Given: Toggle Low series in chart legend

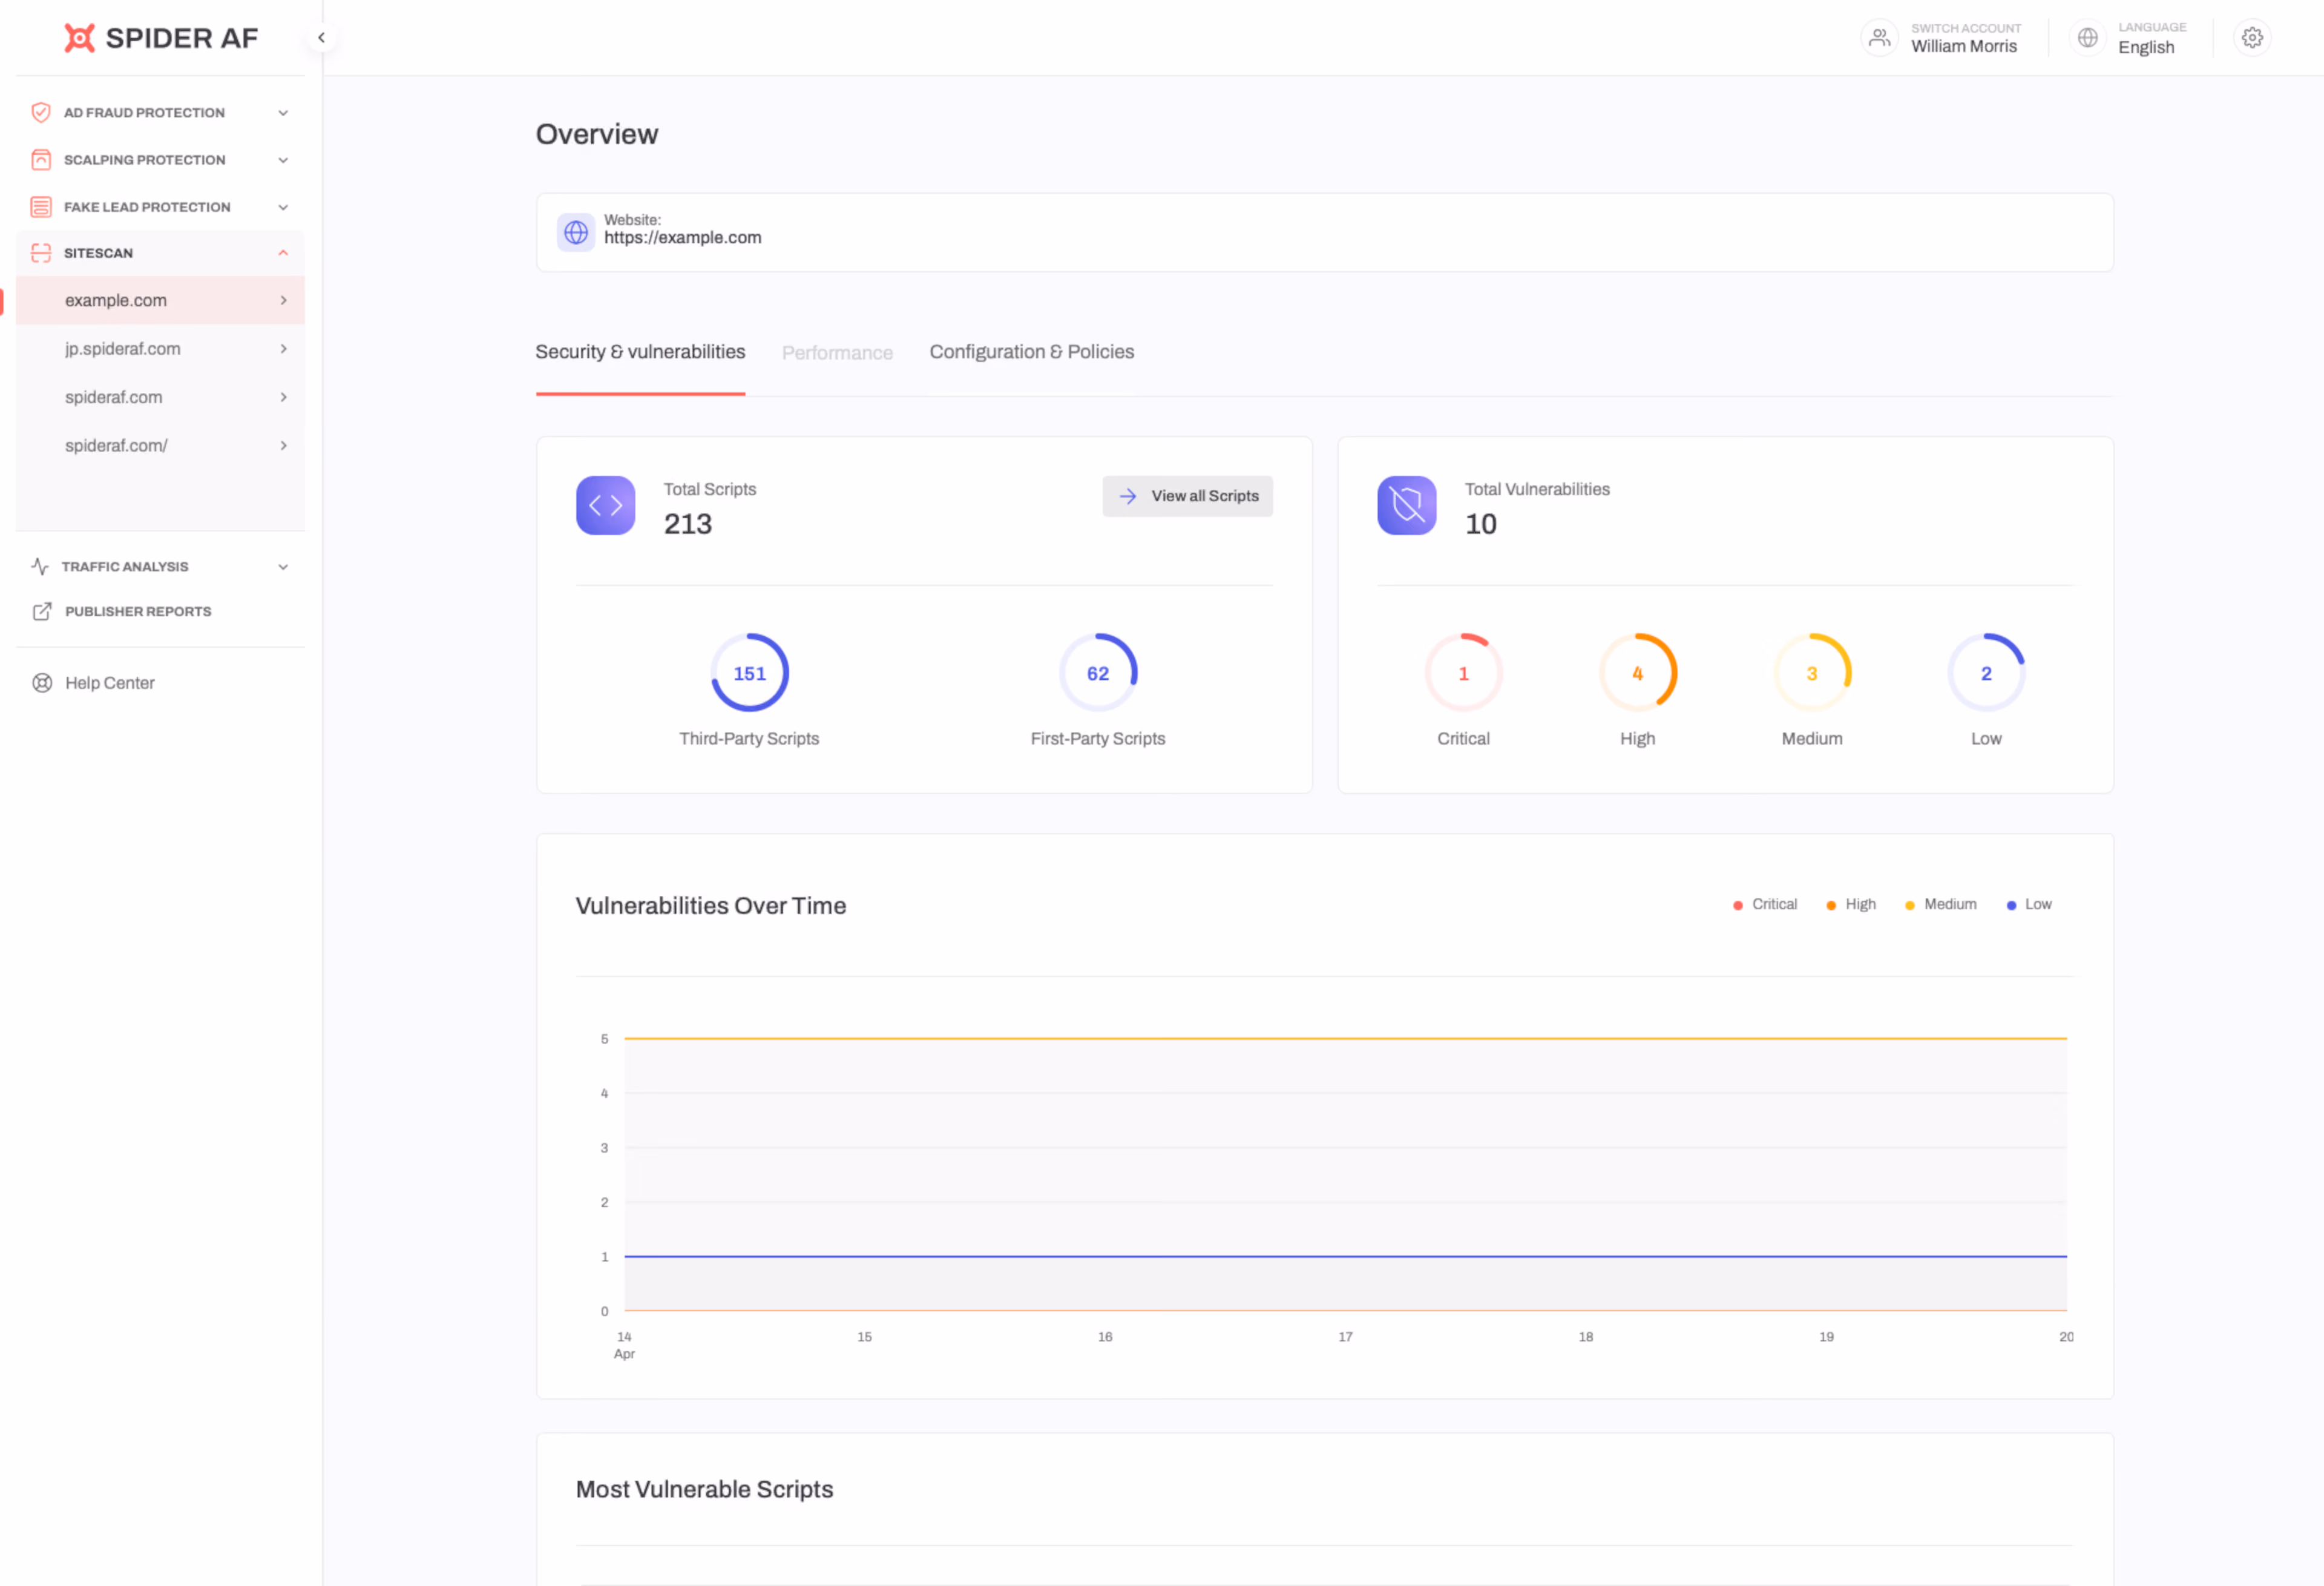Looking at the screenshot, I should (2029, 904).
